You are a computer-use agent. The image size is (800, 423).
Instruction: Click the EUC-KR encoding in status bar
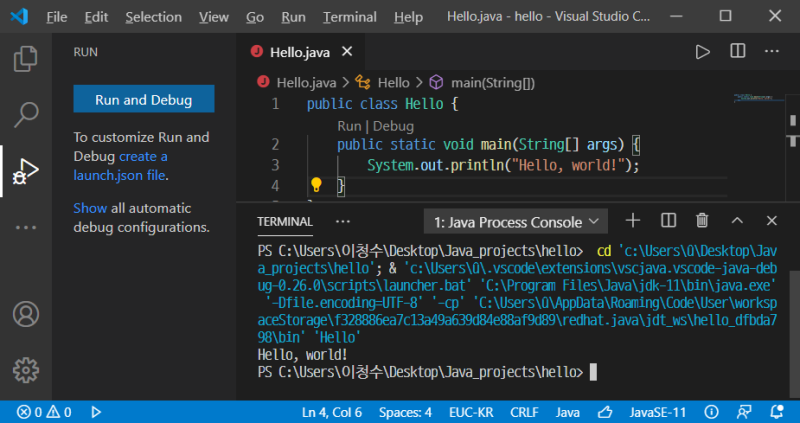click(471, 412)
